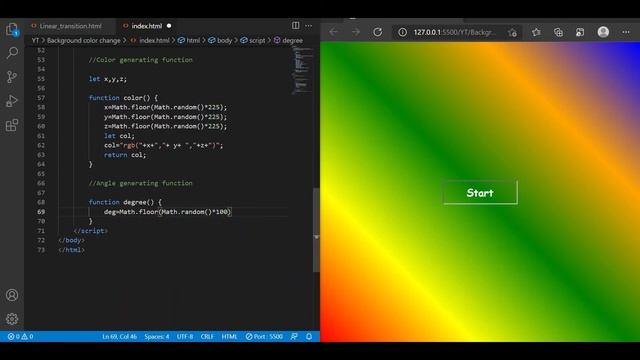Click the 'let x,y,z;' code line
Viewport: 640px width, 360px height.
click(108, 79)
